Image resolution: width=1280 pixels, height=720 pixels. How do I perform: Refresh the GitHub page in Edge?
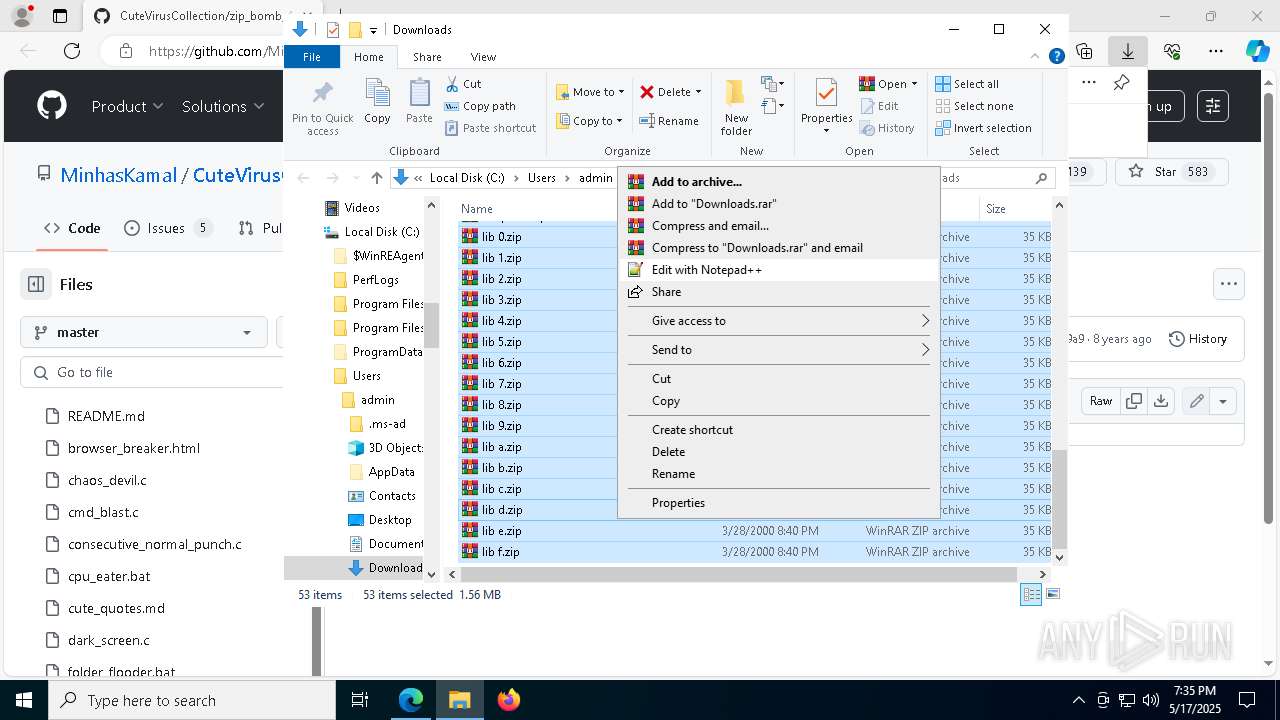pos(72,51)
